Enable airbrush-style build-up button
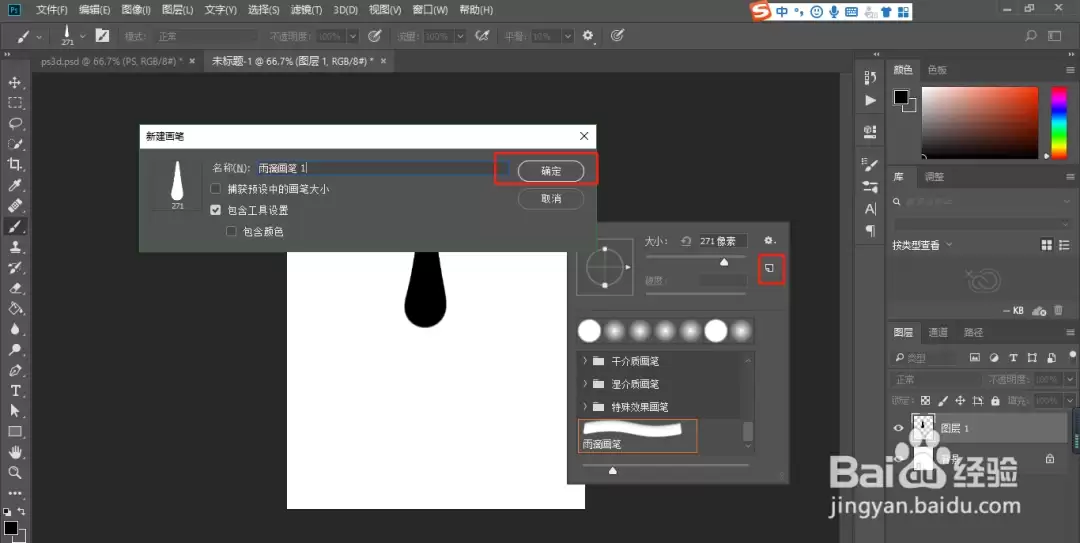This screenshot has width=1080, height=543. click(x=482, y=36)
